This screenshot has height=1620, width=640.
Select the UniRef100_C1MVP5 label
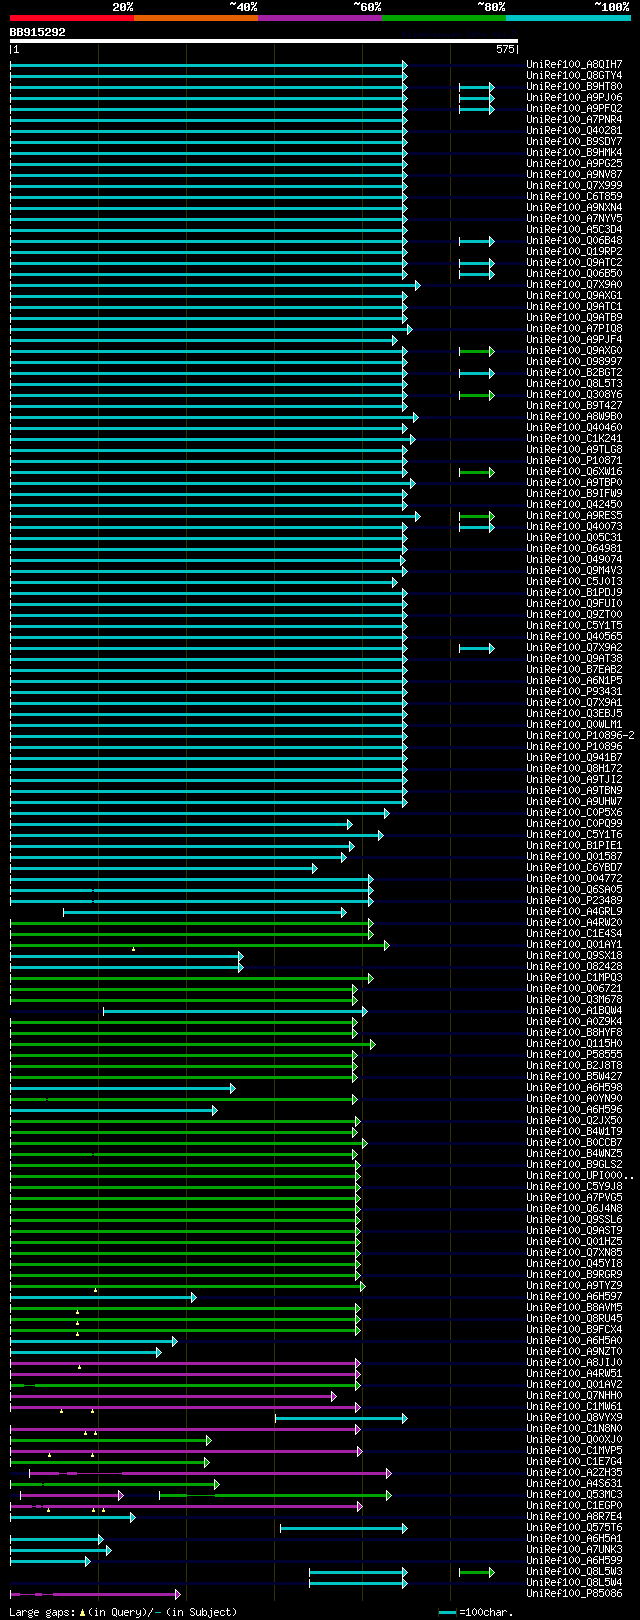(x=574, y=1451)
